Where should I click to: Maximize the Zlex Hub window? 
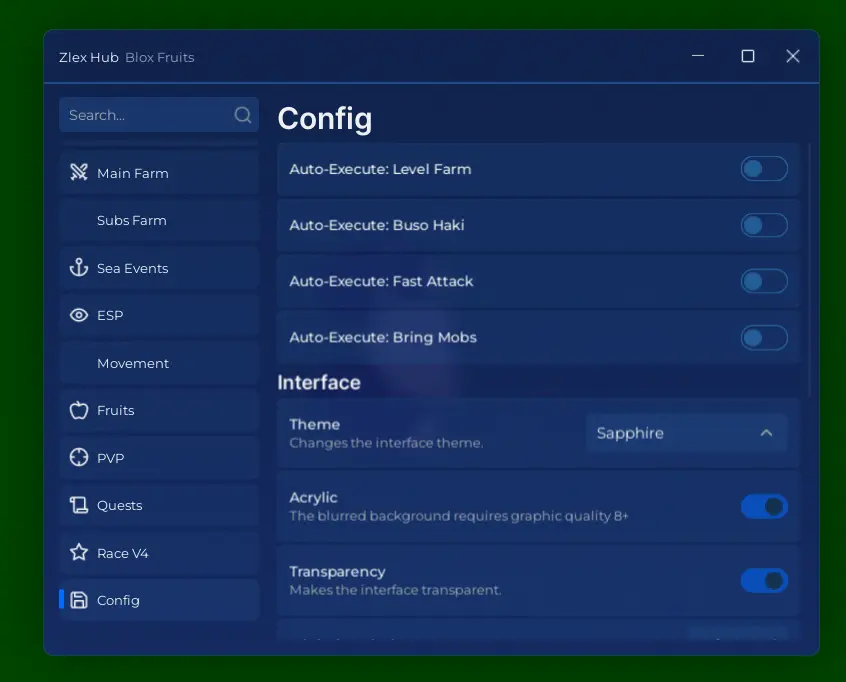(747, 56)
